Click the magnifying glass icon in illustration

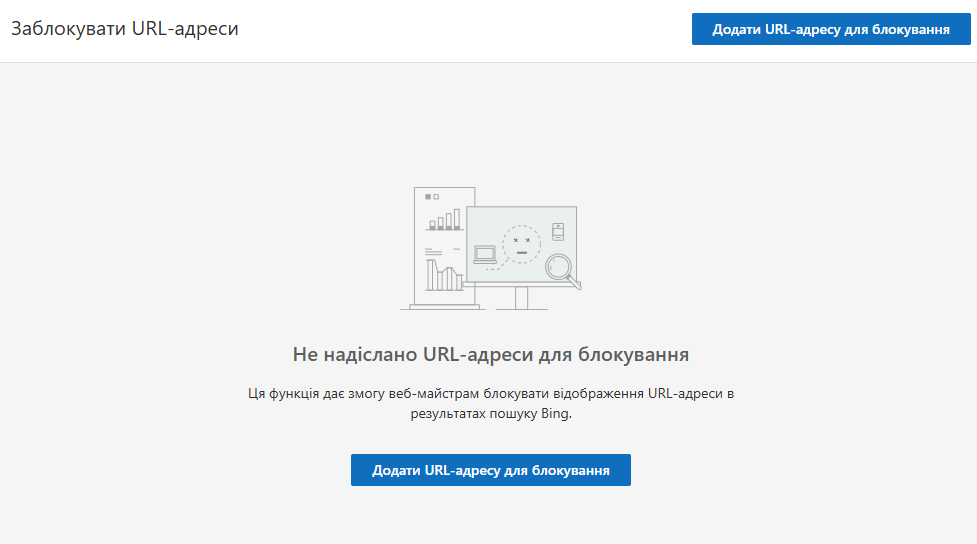(559, 268)
